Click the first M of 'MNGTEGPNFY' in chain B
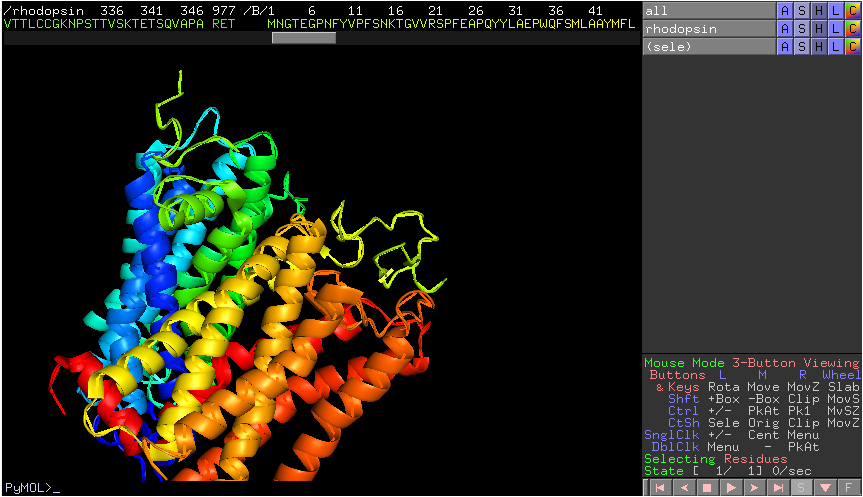 point(271,24)
